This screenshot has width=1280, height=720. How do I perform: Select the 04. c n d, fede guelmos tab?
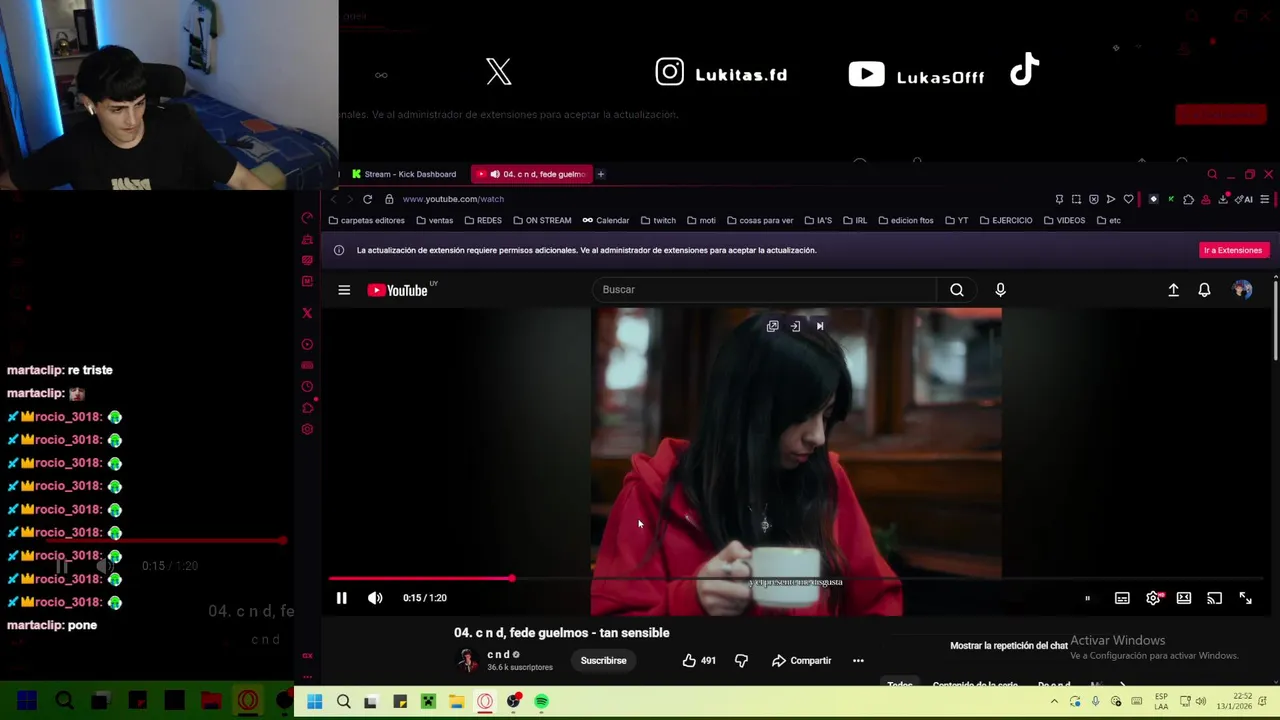click(x=532, y=174)
